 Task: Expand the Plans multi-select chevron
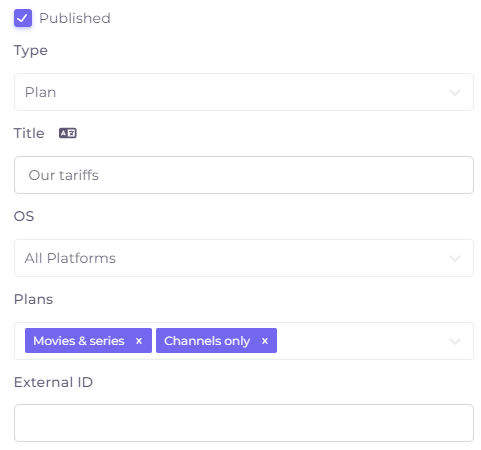click(x=455, y=341)
